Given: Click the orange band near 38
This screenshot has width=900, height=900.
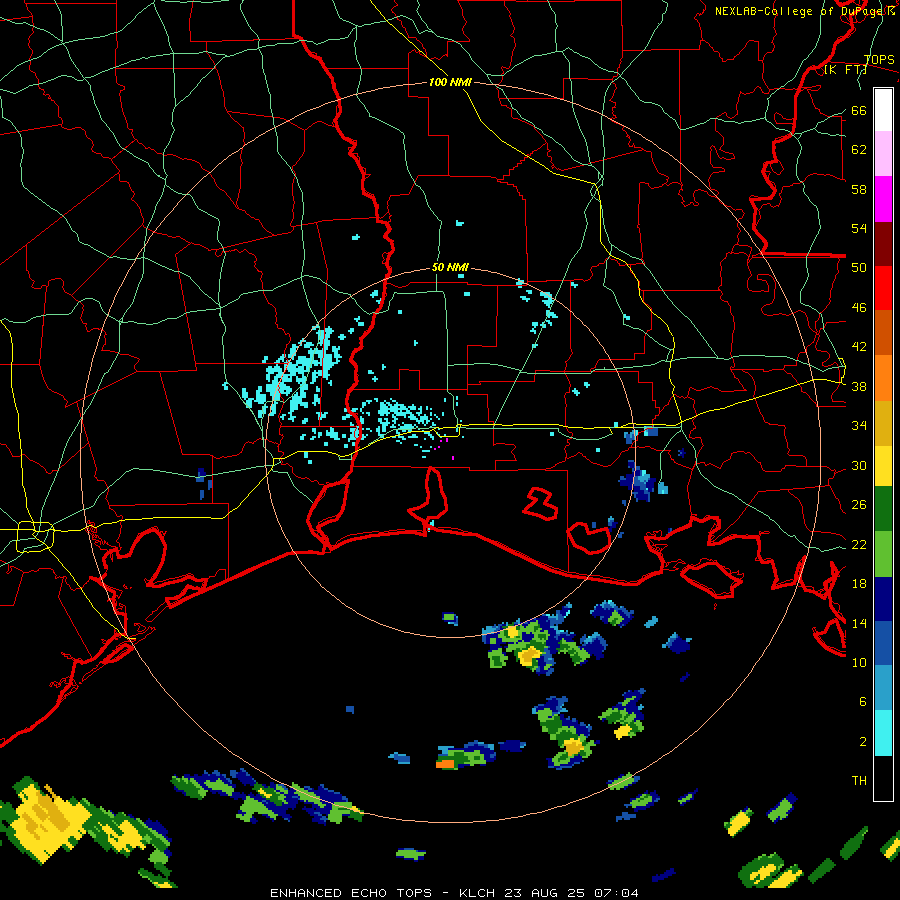Looking at the screenshot, I should [883, 378].
